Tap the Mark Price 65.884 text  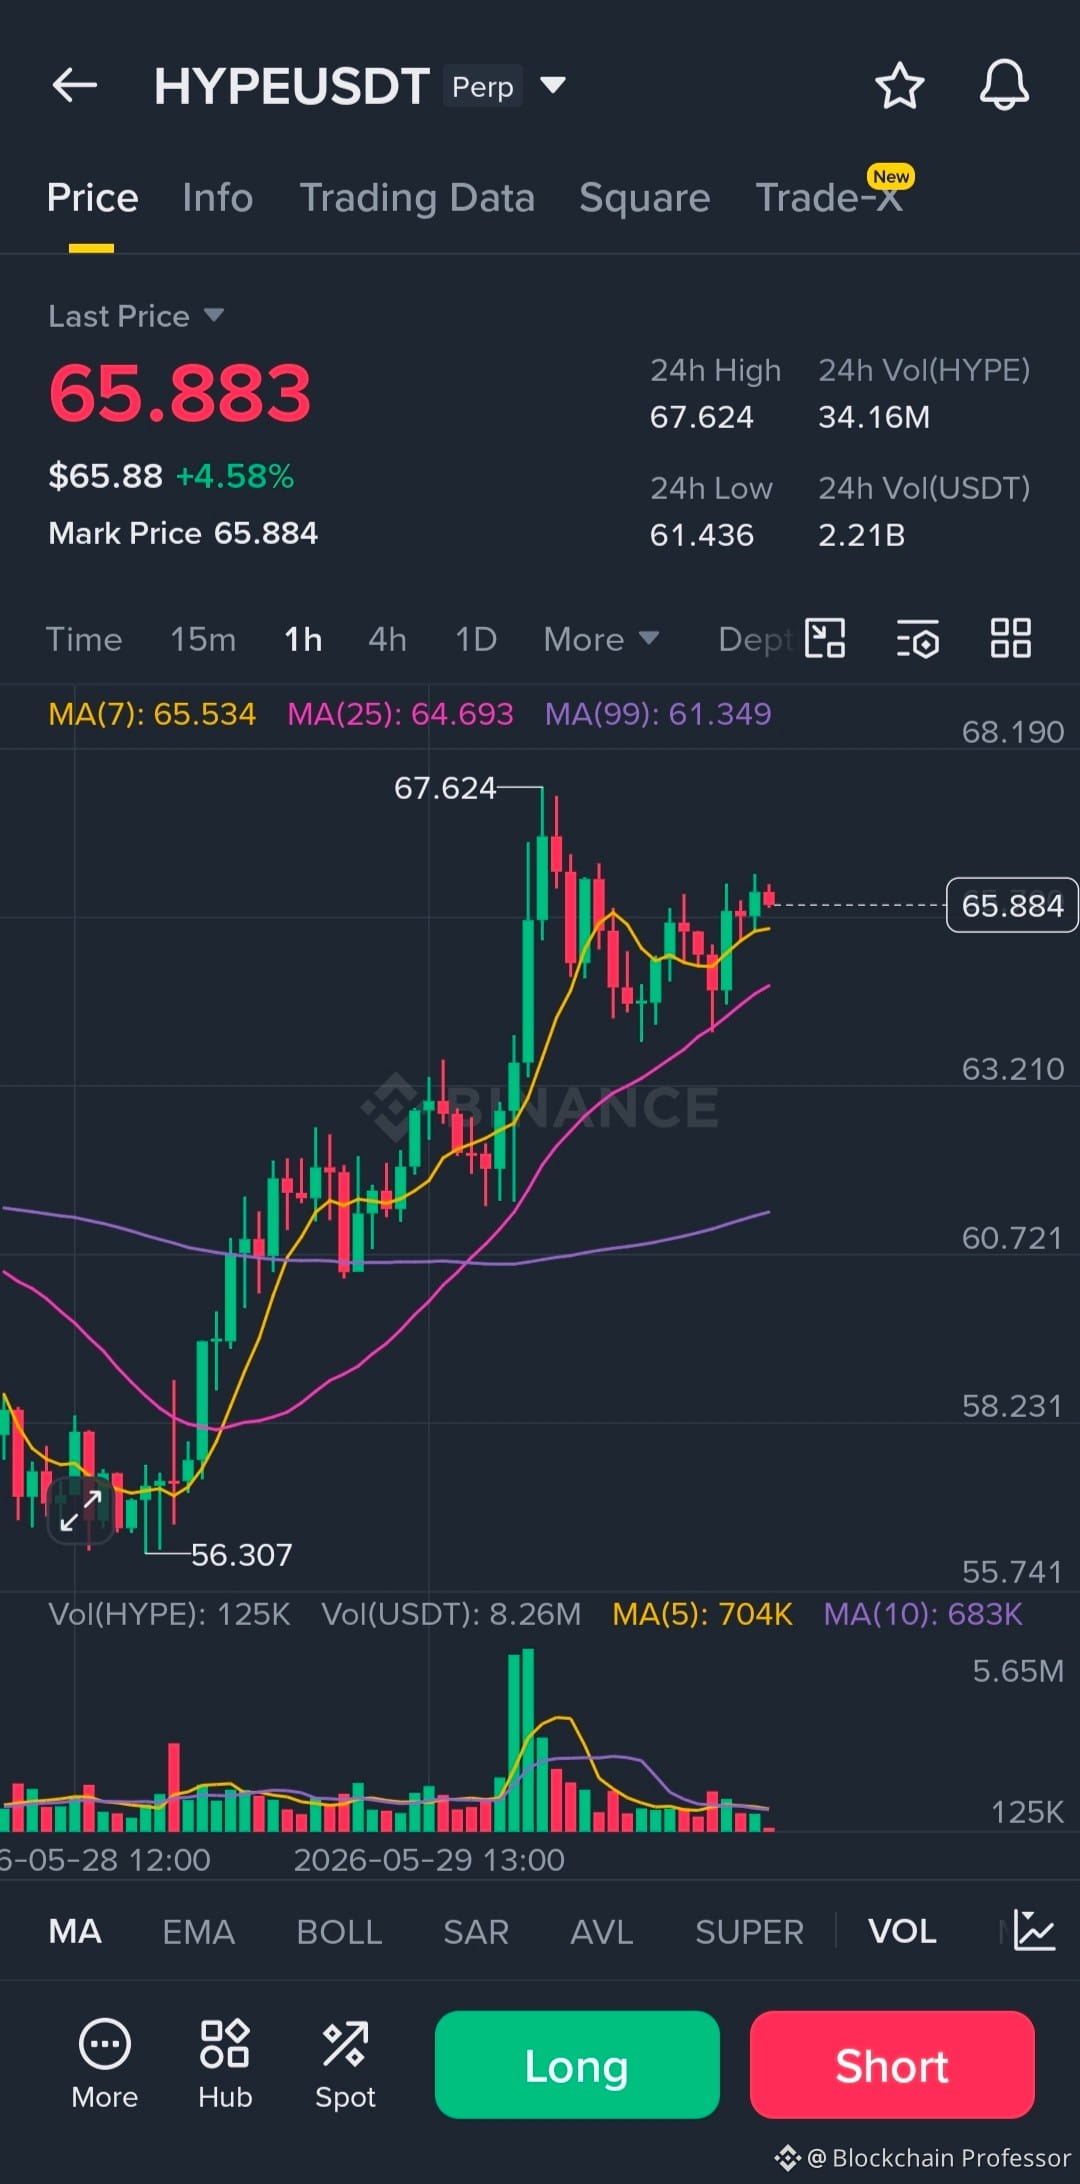tap(183, 533)
